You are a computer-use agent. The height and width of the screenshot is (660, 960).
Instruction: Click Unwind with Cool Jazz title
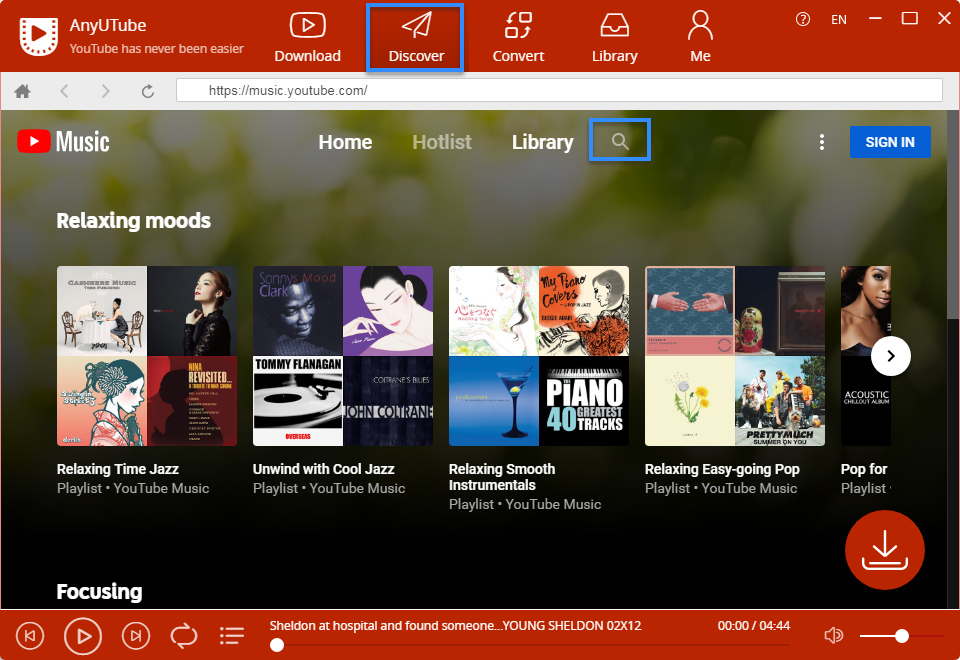pos(323,469)
